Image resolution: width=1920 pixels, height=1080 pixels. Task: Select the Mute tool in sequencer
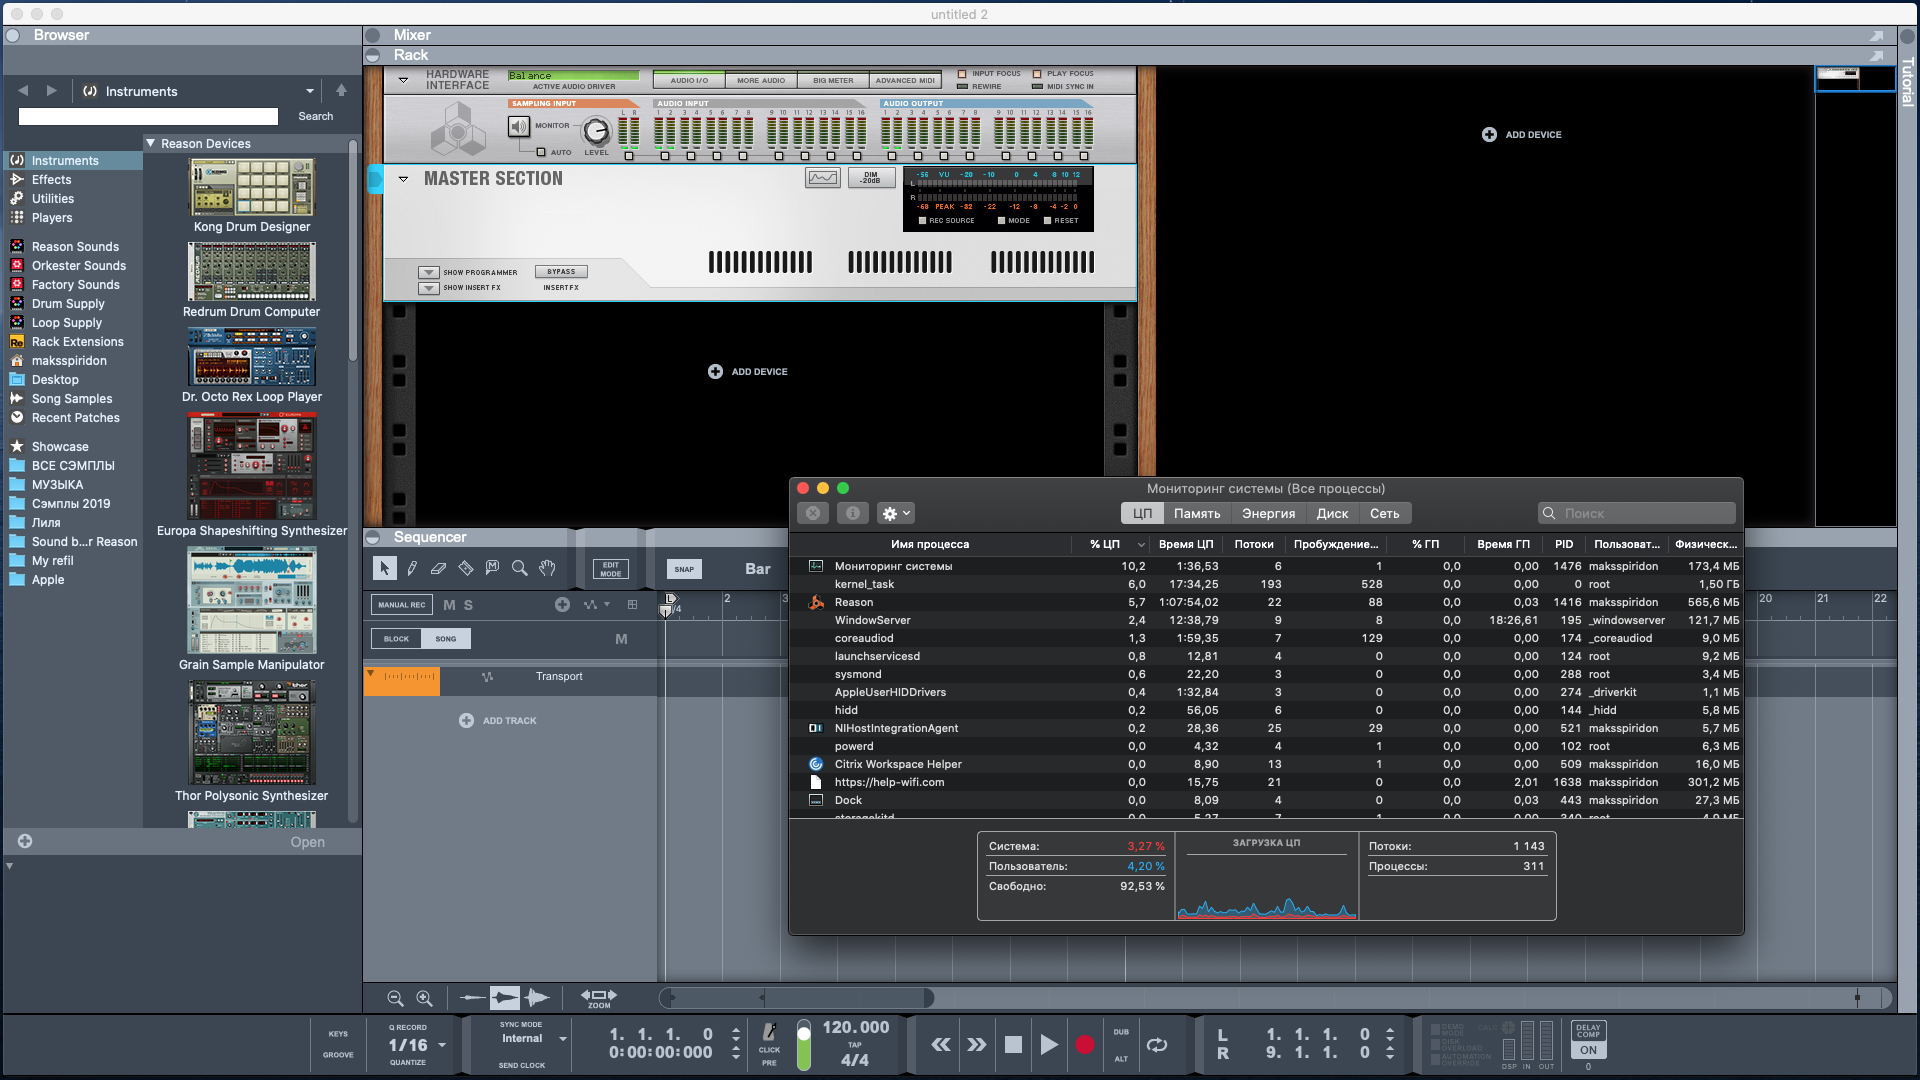492,568
